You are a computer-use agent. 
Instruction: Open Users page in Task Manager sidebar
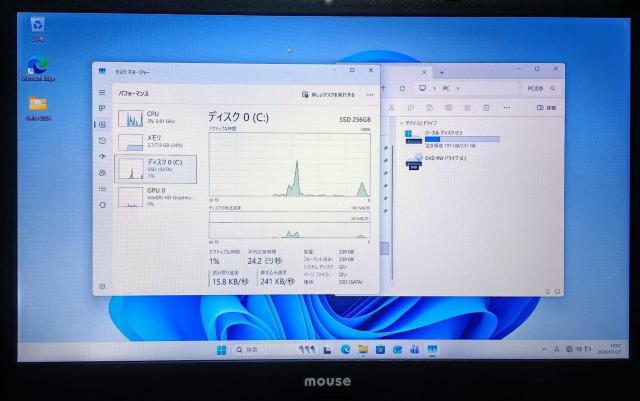pyautogui.click(x=102, y=173)
